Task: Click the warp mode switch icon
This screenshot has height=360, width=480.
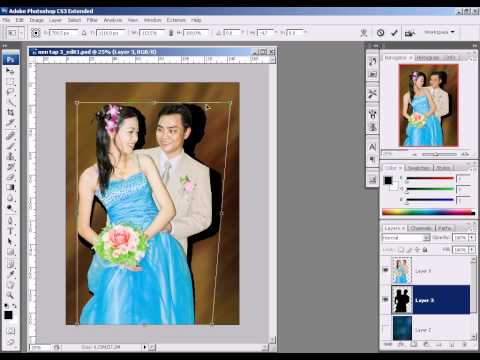Action: tap(364, 33)
